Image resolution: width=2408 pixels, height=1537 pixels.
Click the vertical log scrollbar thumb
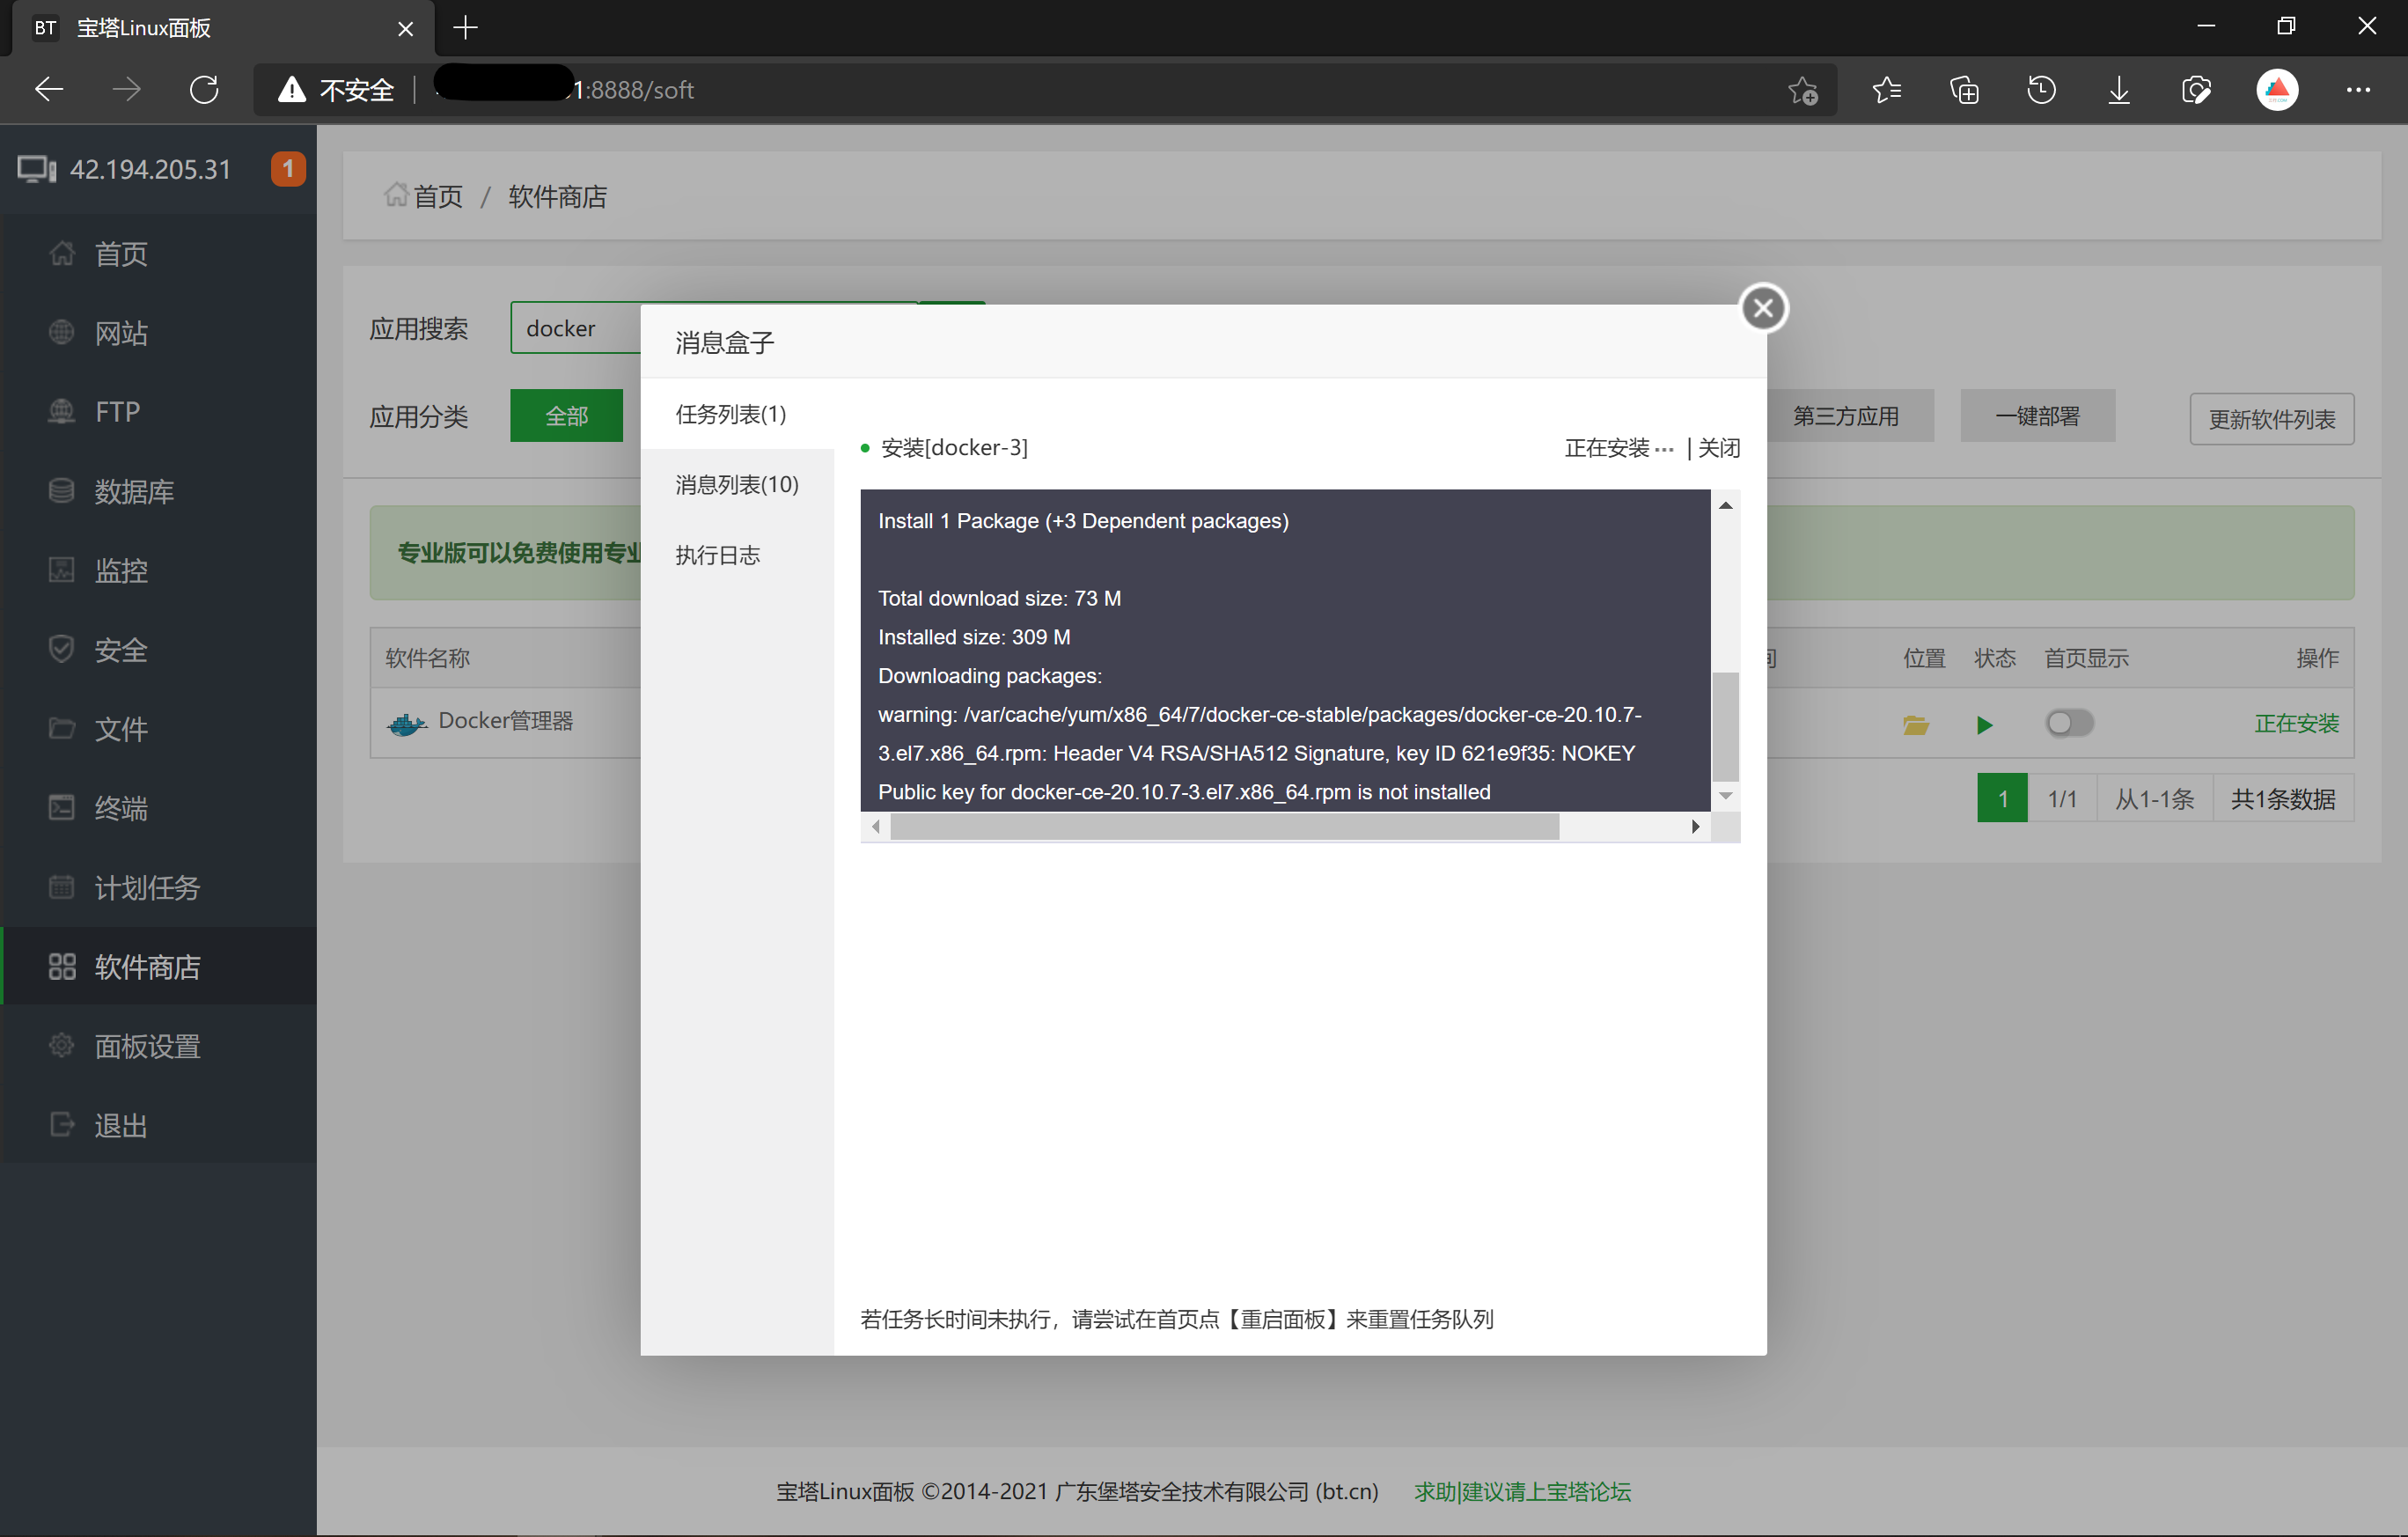pyautogui.click(x=1726, y=726)
